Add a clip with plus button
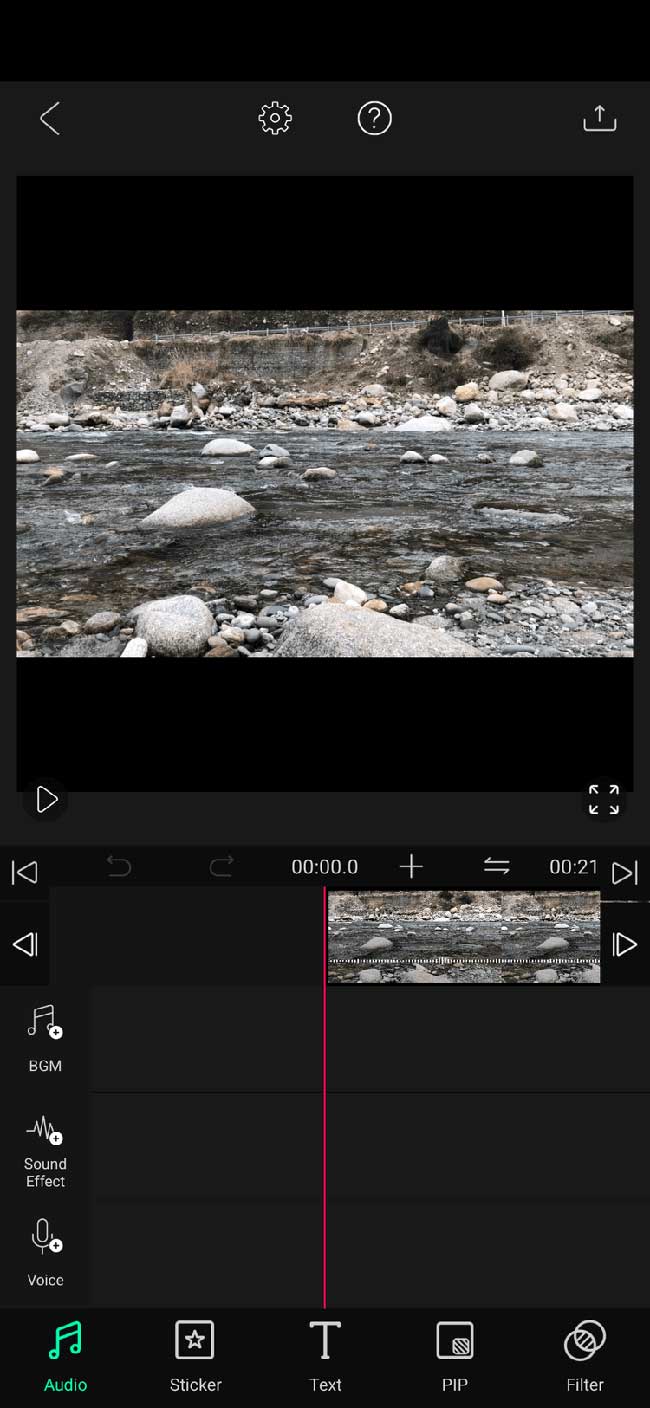Image resolution: width=650 pixels, height=1408 pixels. pos(411,866)
